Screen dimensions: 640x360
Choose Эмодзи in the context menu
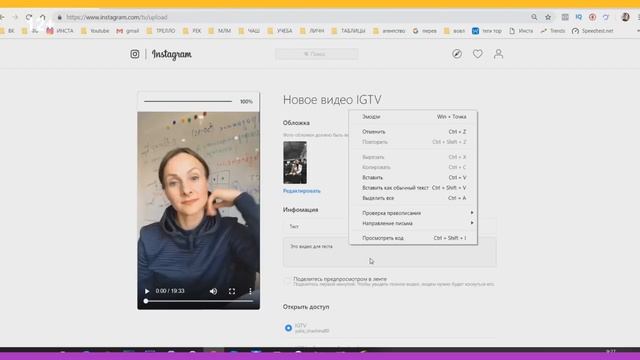(413, 117)
